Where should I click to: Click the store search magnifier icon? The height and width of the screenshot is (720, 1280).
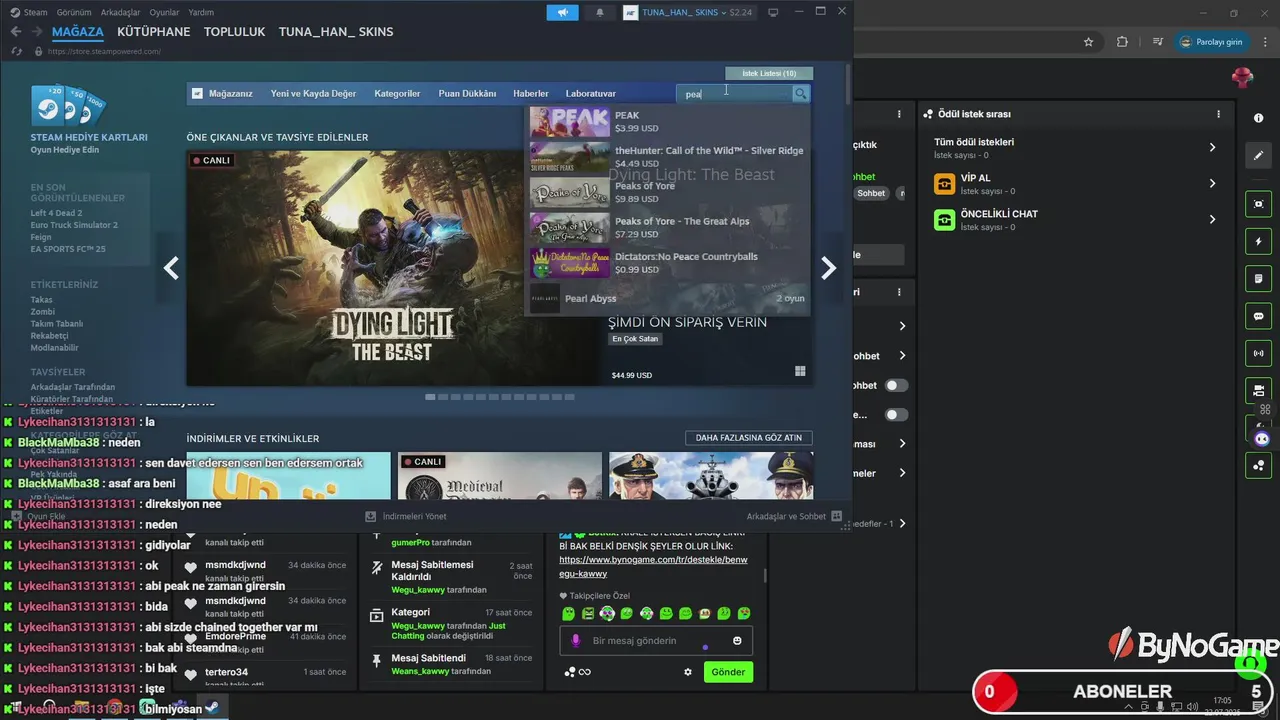click(x=800, y=93)
